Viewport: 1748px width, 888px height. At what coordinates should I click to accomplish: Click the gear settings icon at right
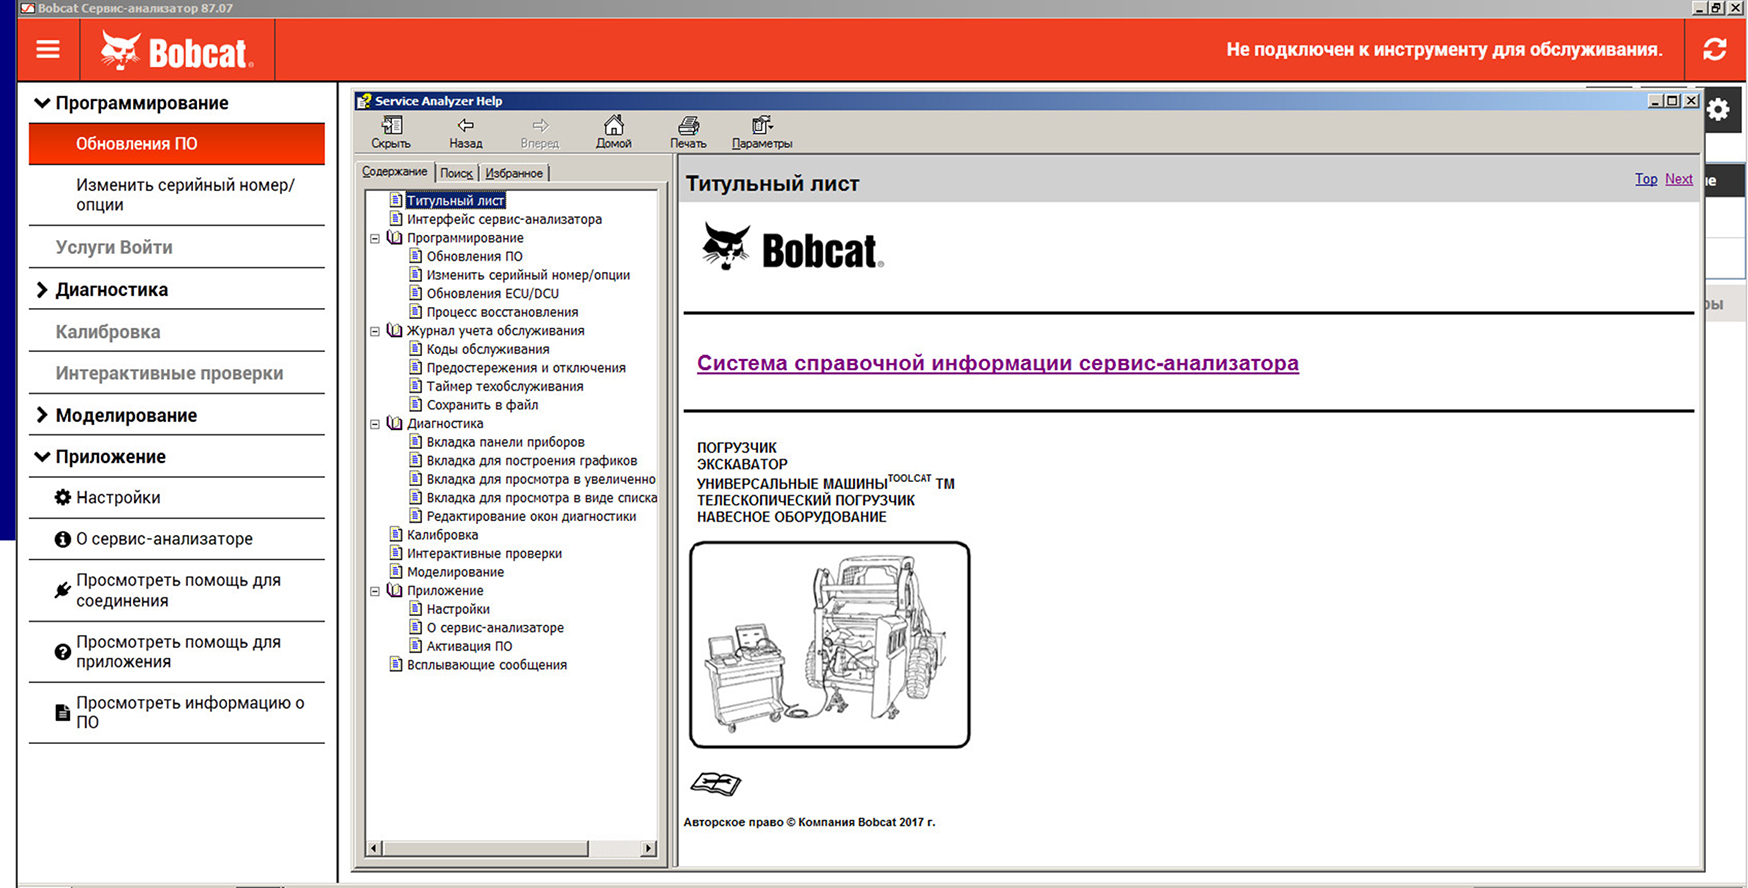point(1718,109)
